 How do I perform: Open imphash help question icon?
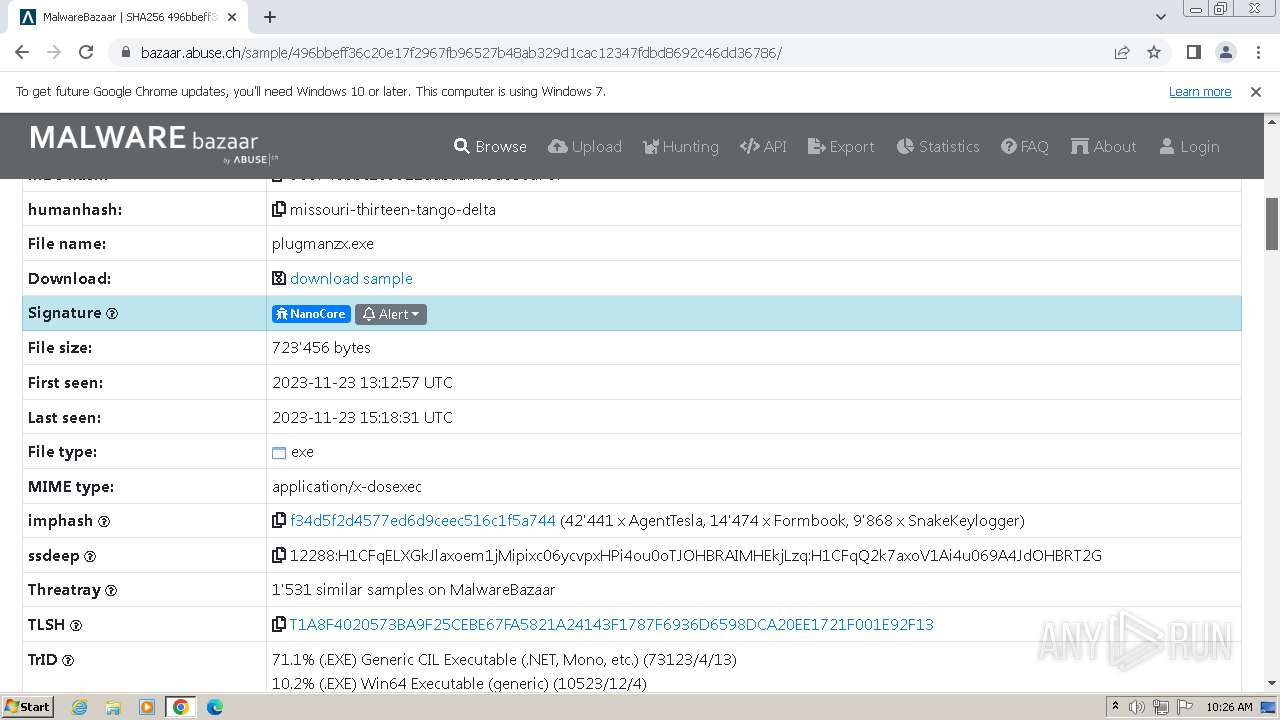coord(104,521)
